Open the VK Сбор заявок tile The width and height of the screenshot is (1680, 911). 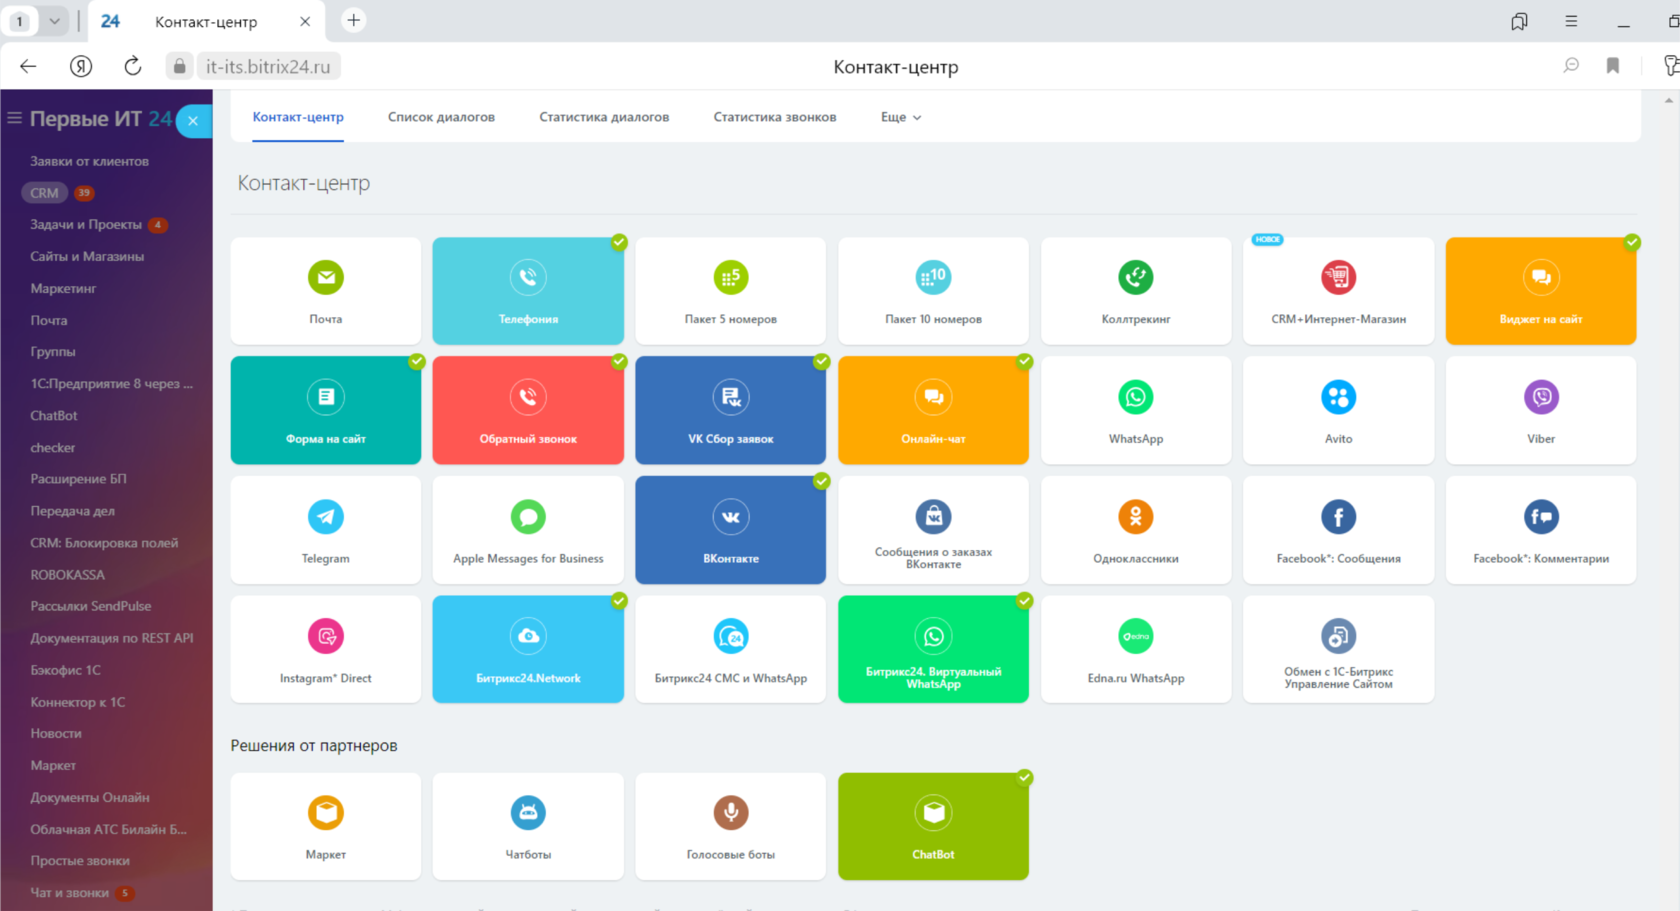(730, 410)
